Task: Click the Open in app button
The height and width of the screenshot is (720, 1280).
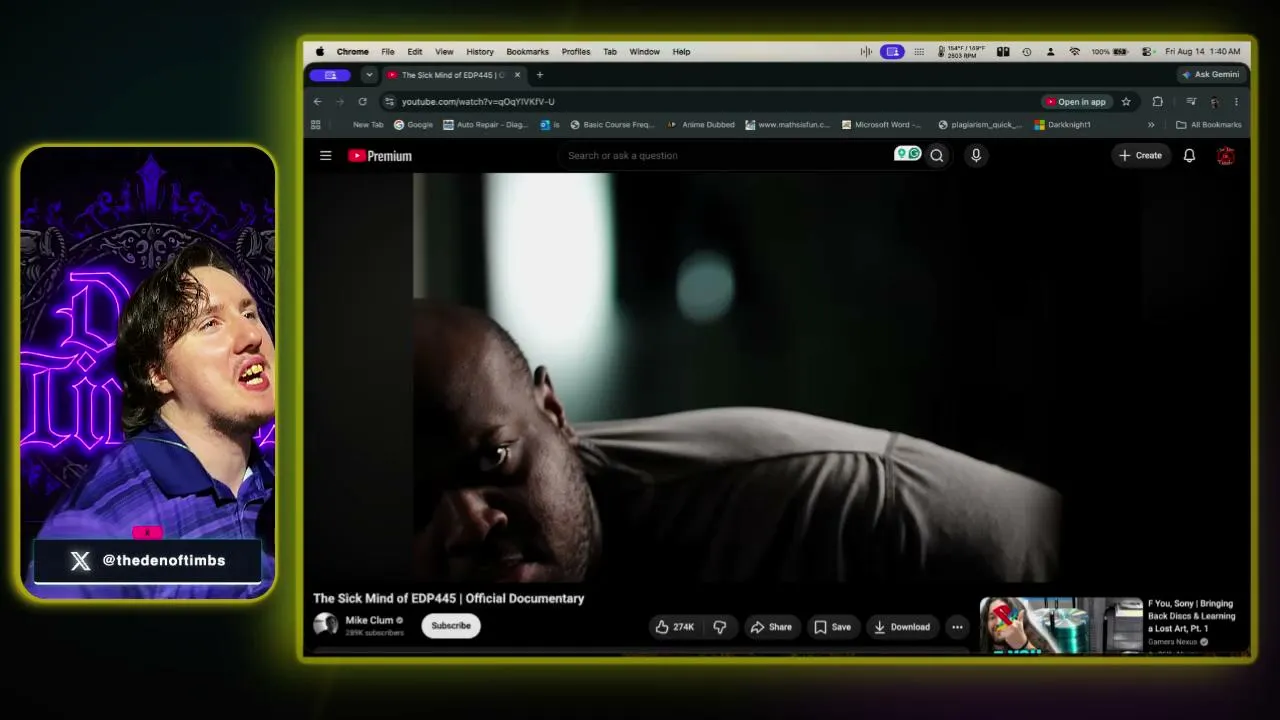Action: click(1076, 101)
